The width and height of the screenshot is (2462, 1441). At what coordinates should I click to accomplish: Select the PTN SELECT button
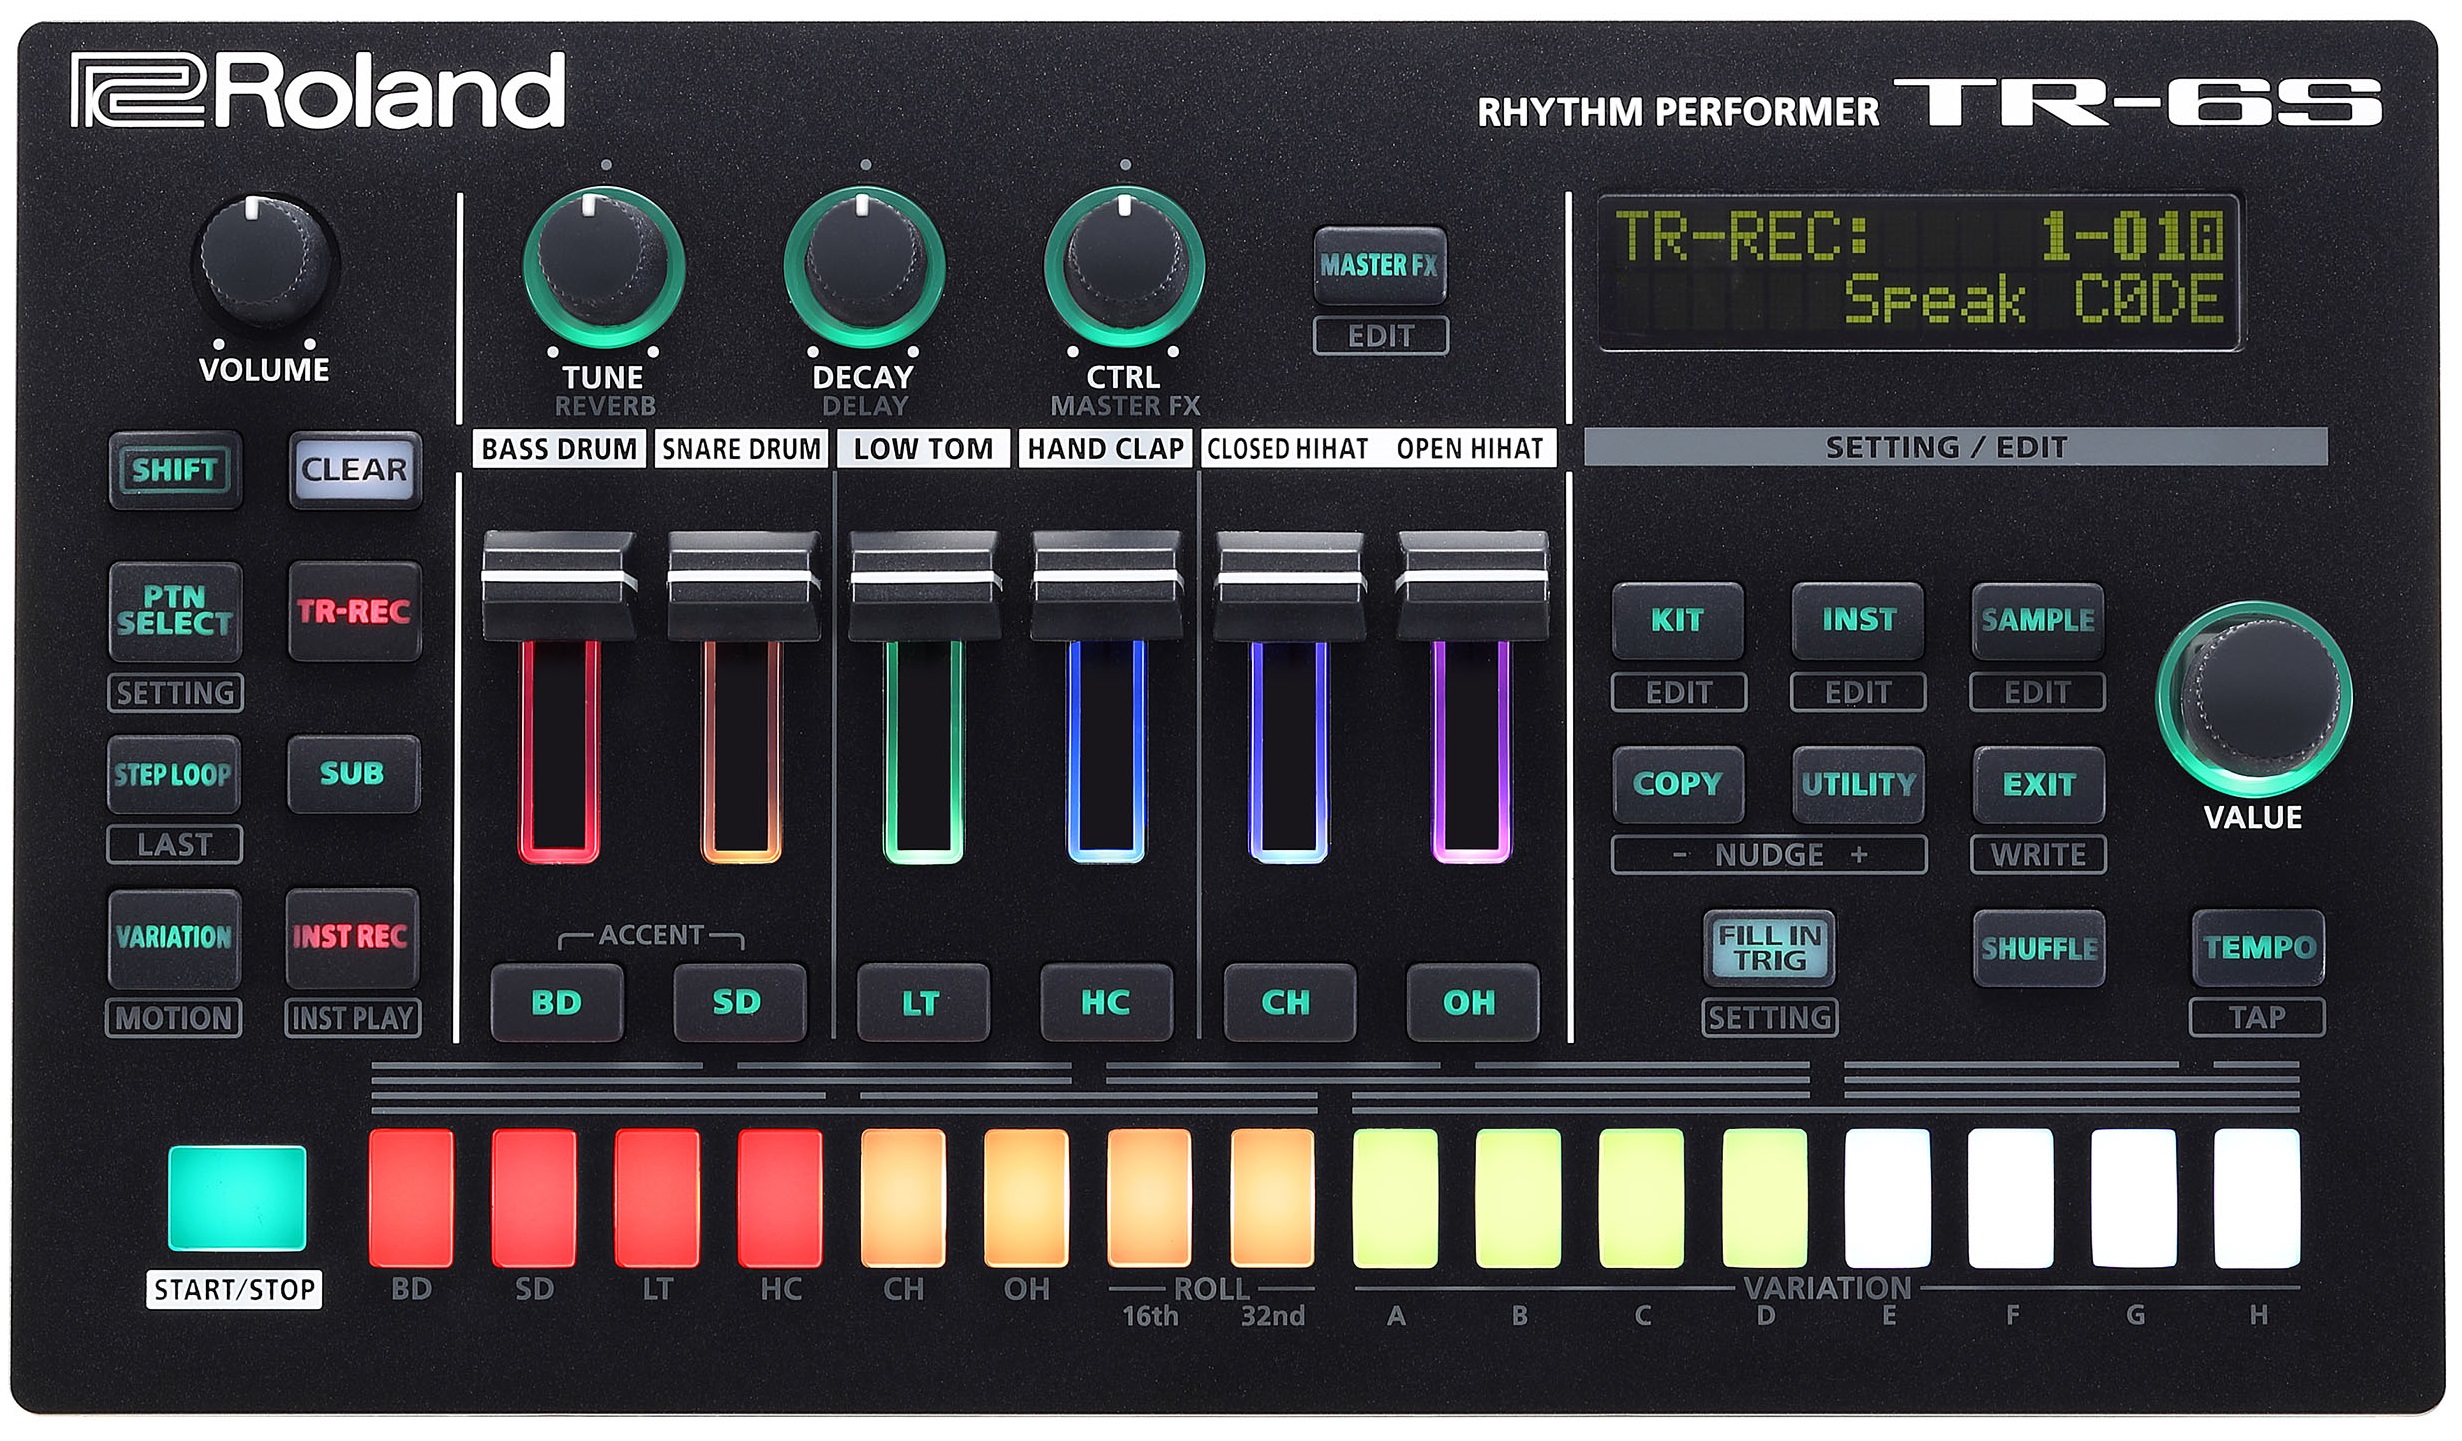[175, 611]
